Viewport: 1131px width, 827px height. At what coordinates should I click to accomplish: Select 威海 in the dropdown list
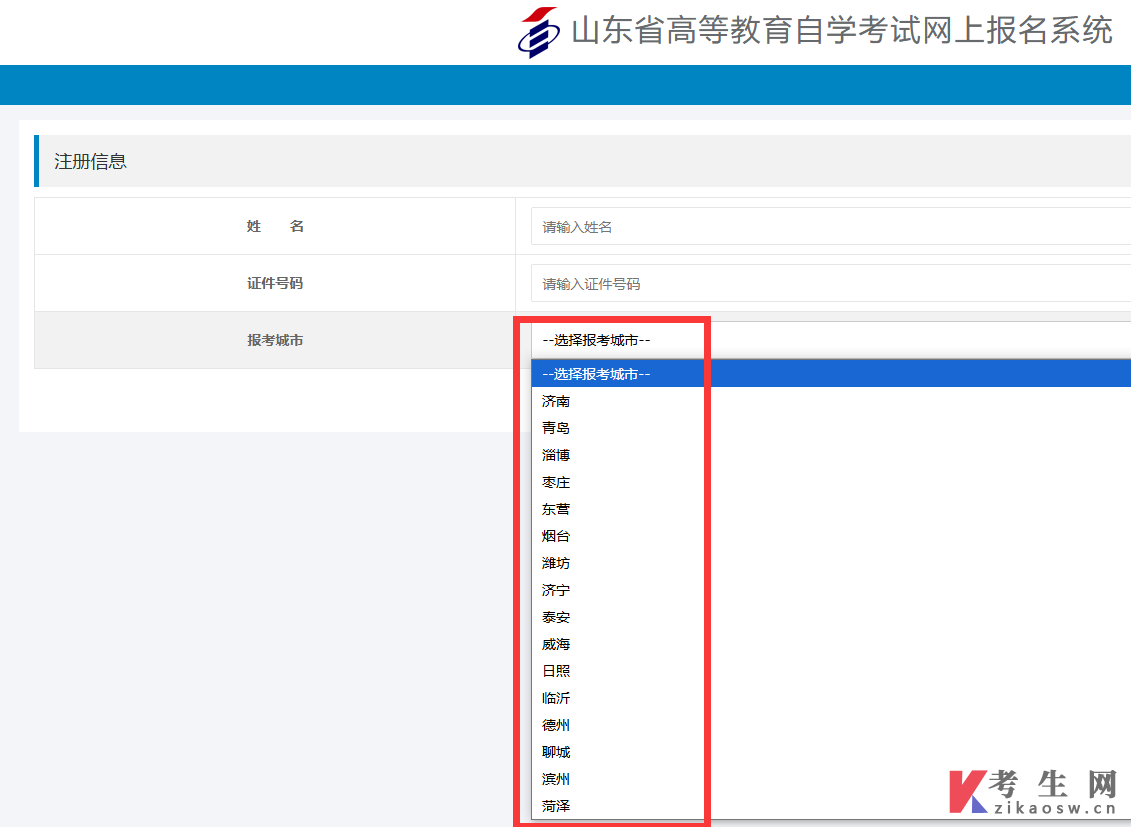831,644
